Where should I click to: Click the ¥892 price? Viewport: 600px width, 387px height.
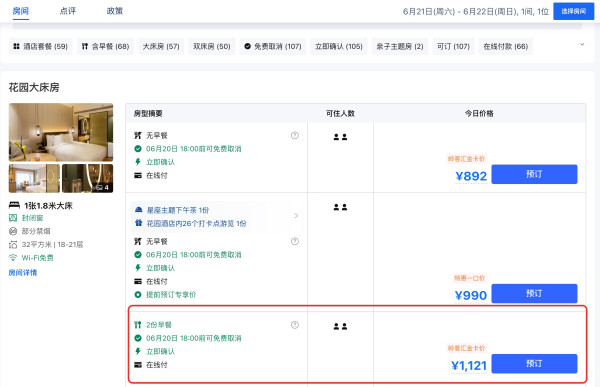(471, 176)
